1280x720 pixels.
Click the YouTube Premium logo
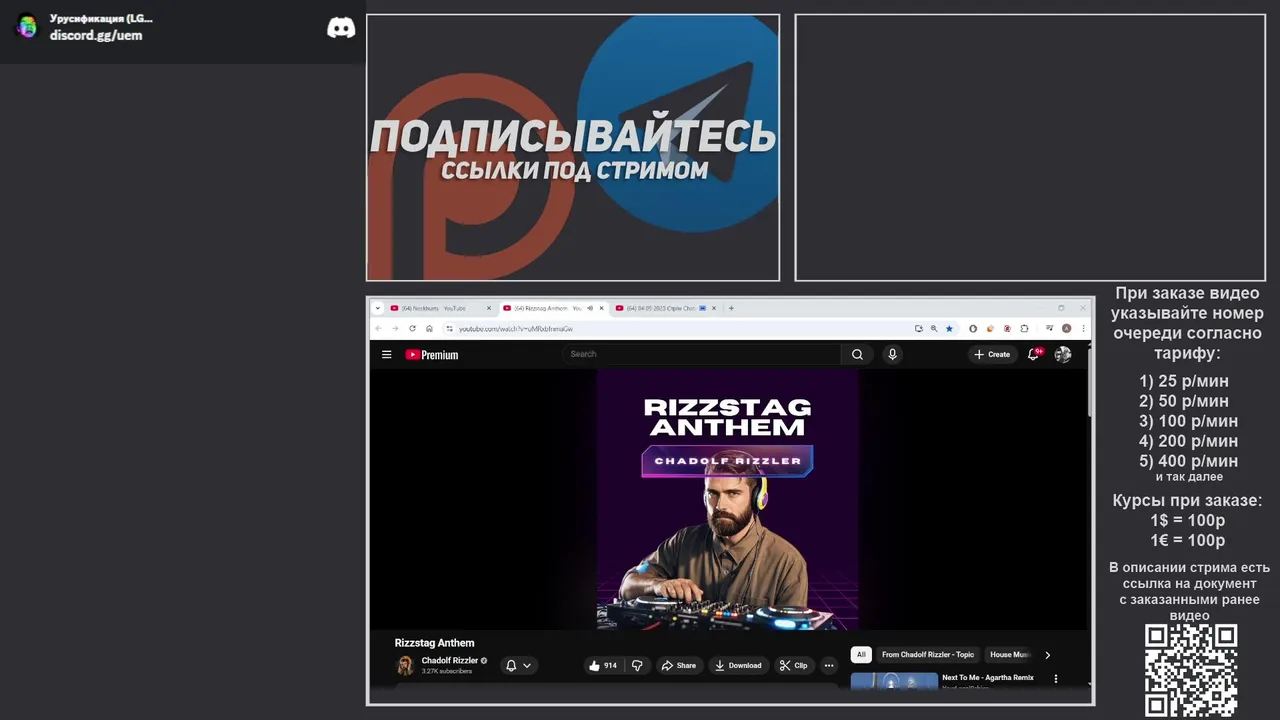(x=432, y=354)
